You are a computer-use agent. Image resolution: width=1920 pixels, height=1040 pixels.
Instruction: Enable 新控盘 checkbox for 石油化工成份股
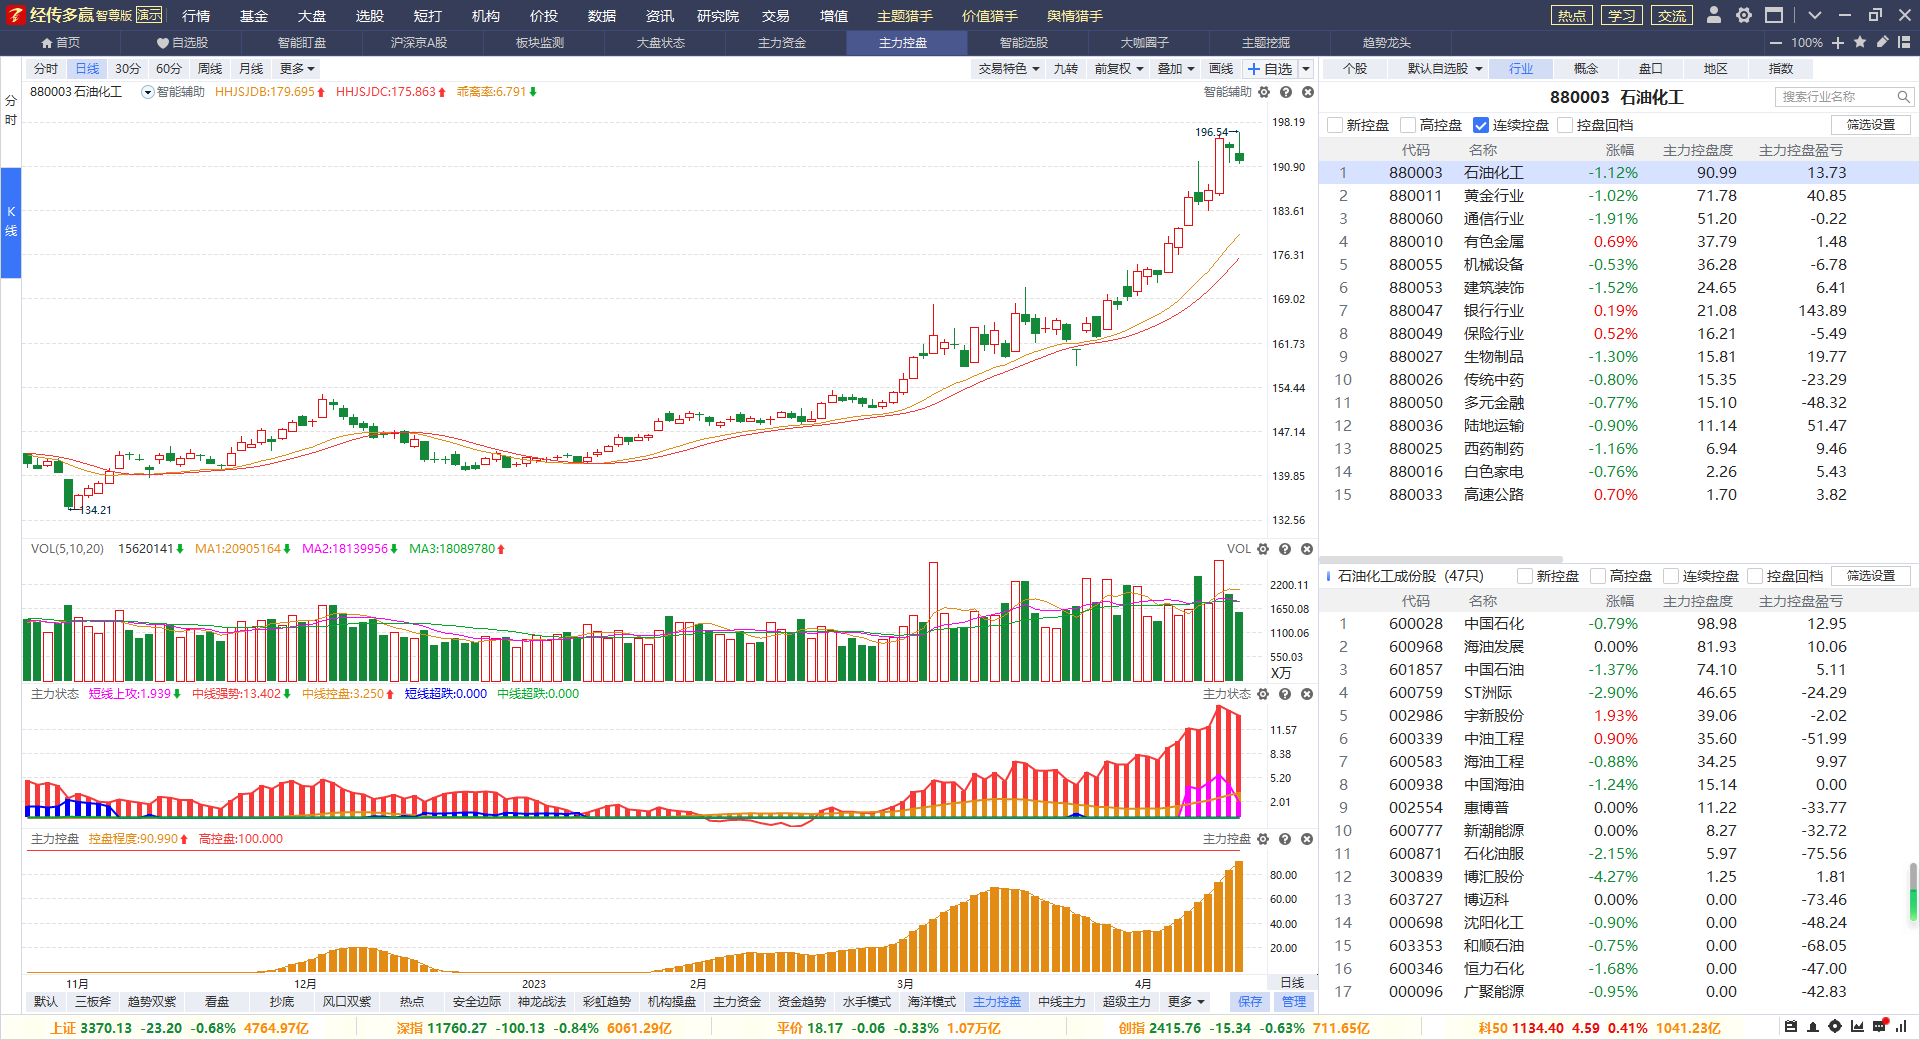pos(1525,576)
